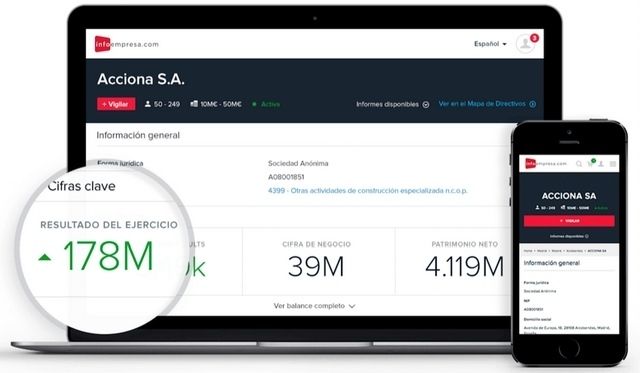640x373 pixels.
Task: Click the 4.119M Patrimonio Neto value
Action: point(464,266)
